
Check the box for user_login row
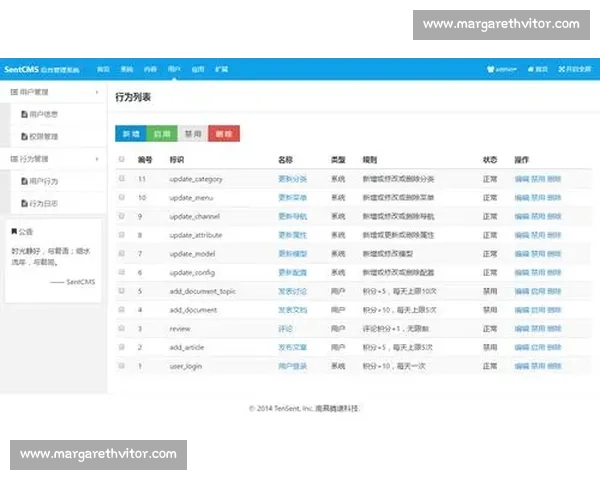(122, 366)
